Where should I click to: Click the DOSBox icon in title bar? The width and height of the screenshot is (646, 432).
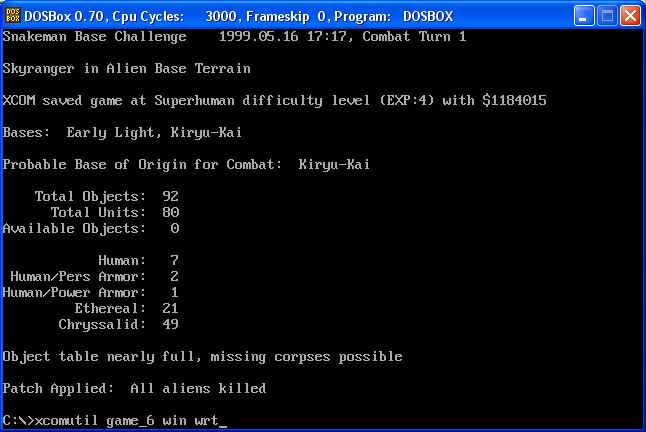click(12, 16)
